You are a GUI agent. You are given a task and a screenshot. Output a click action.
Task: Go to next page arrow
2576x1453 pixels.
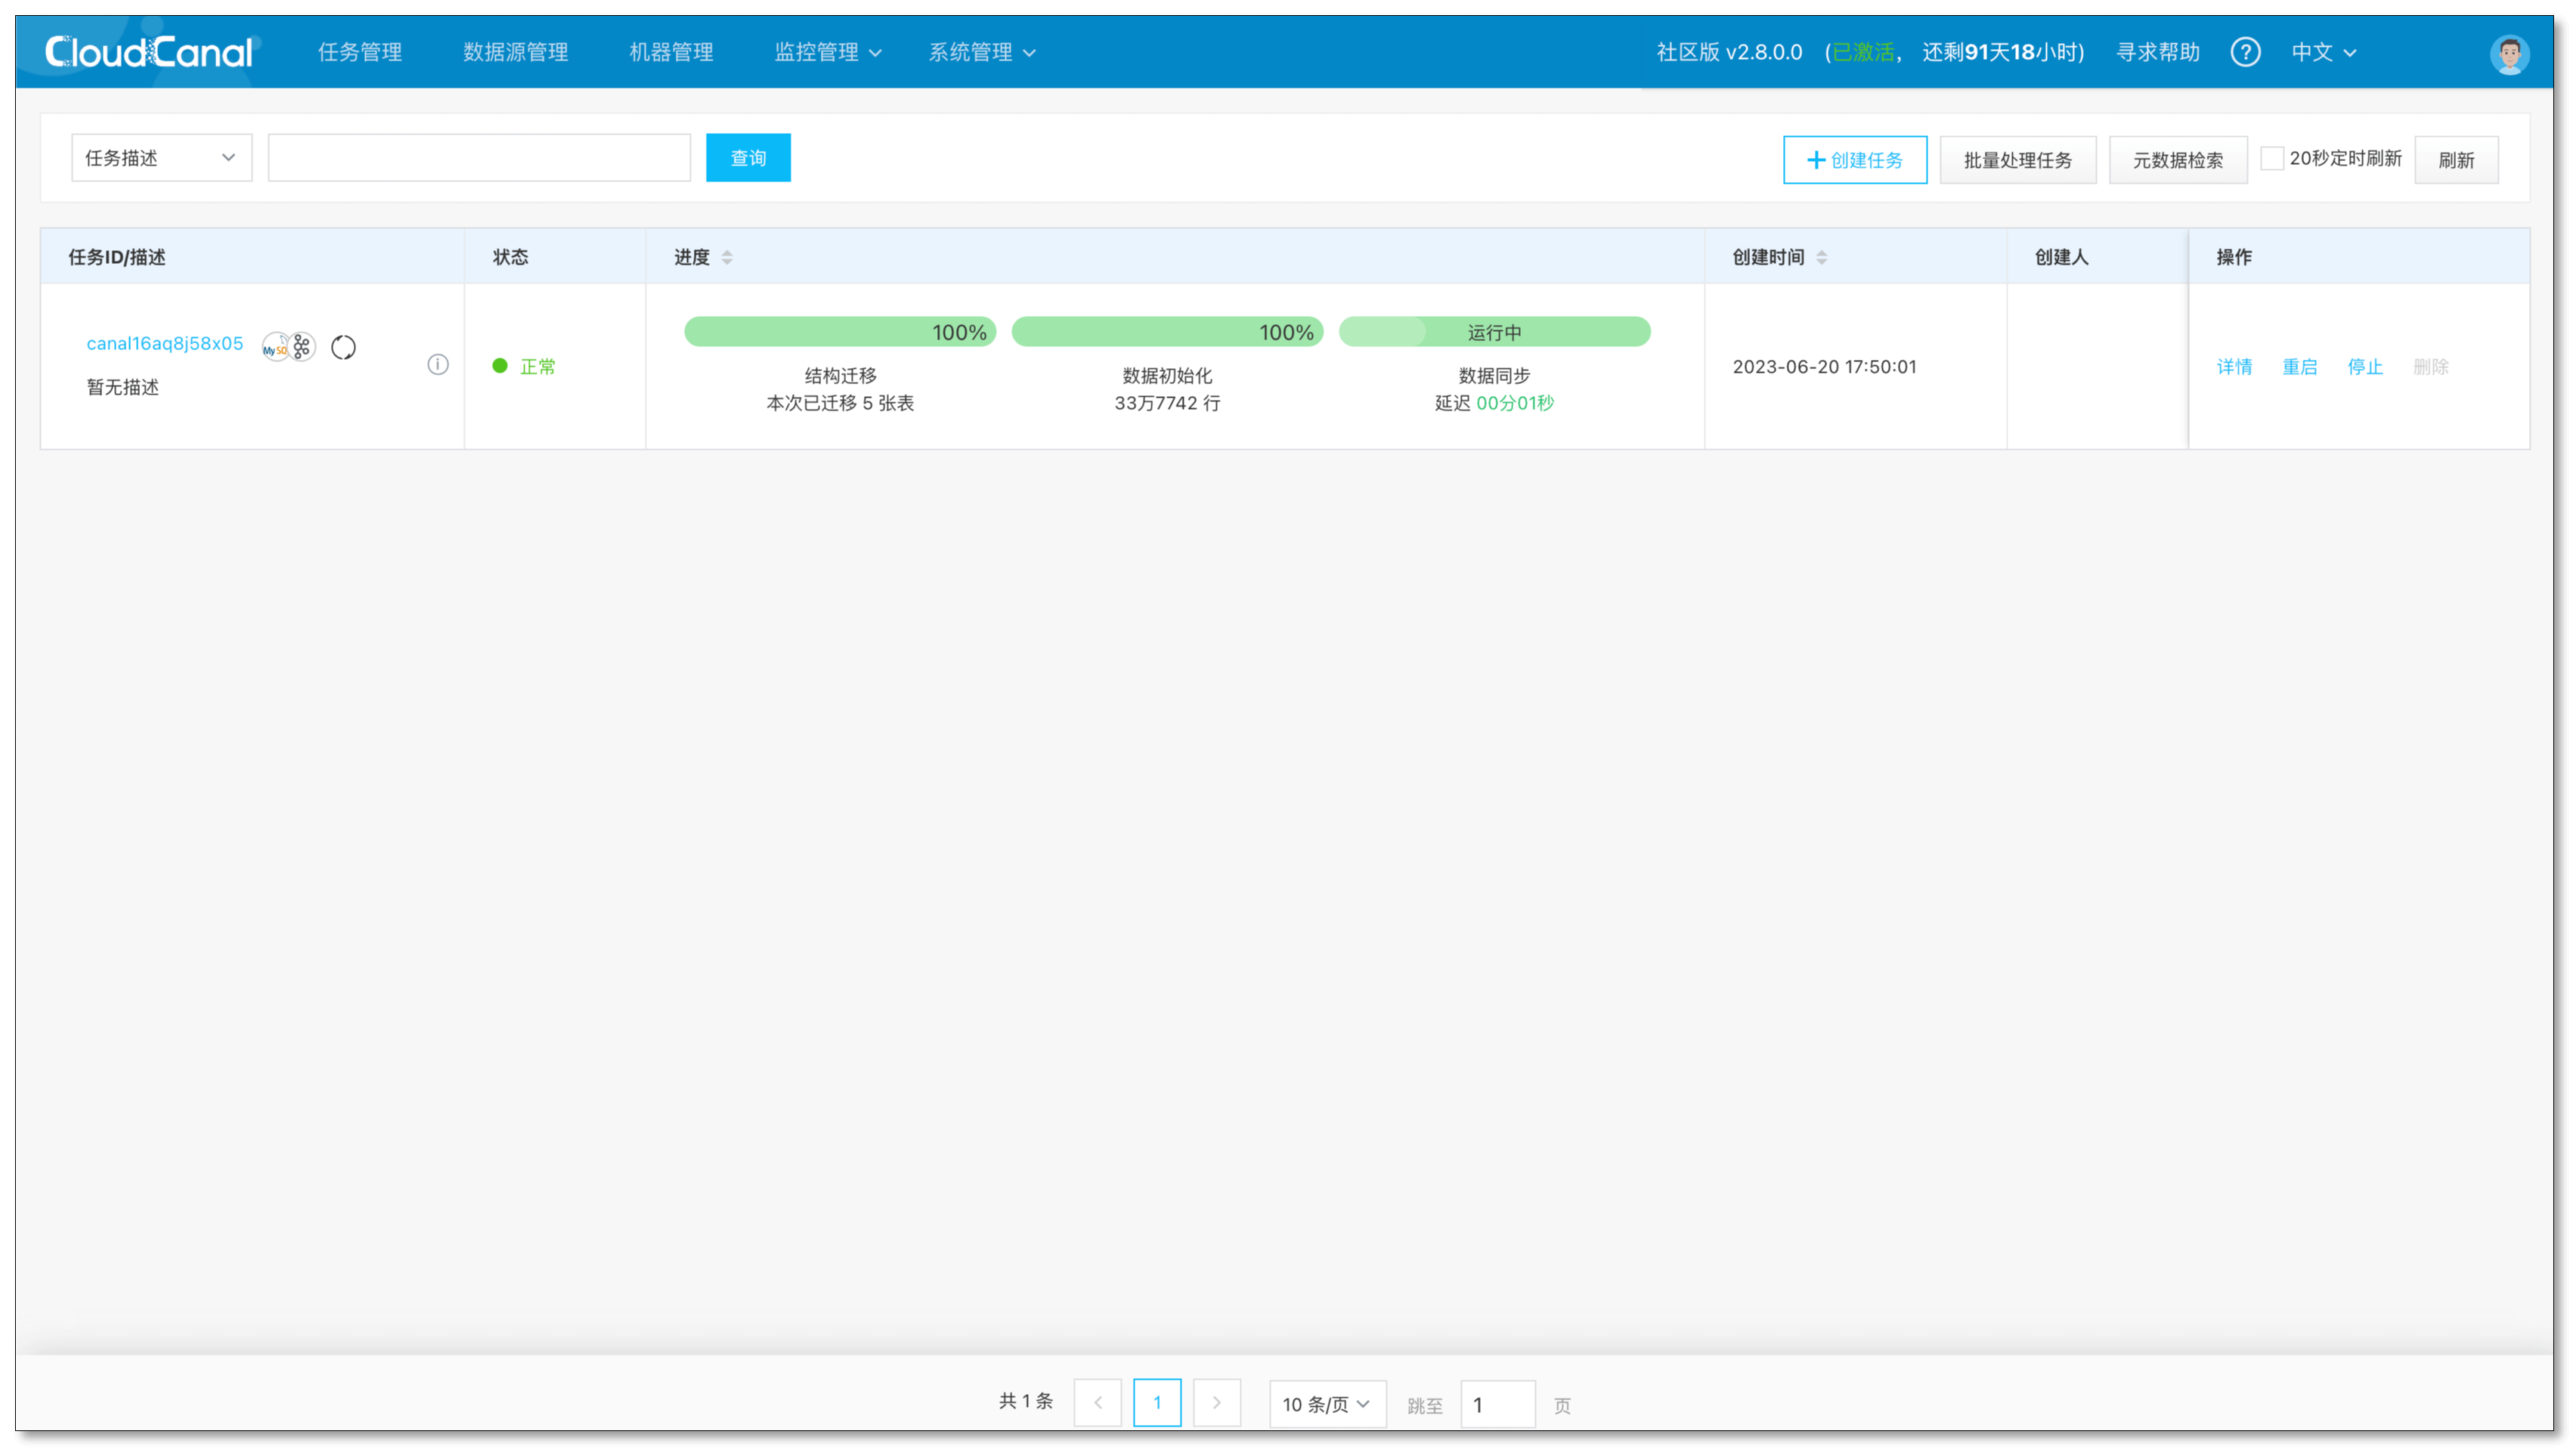pos(1216,1403)
